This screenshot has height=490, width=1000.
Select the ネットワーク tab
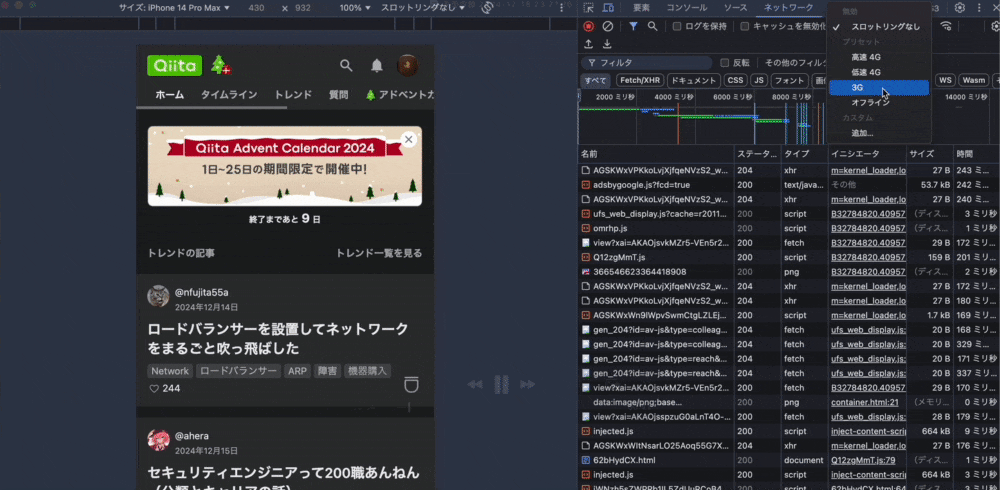788,8
